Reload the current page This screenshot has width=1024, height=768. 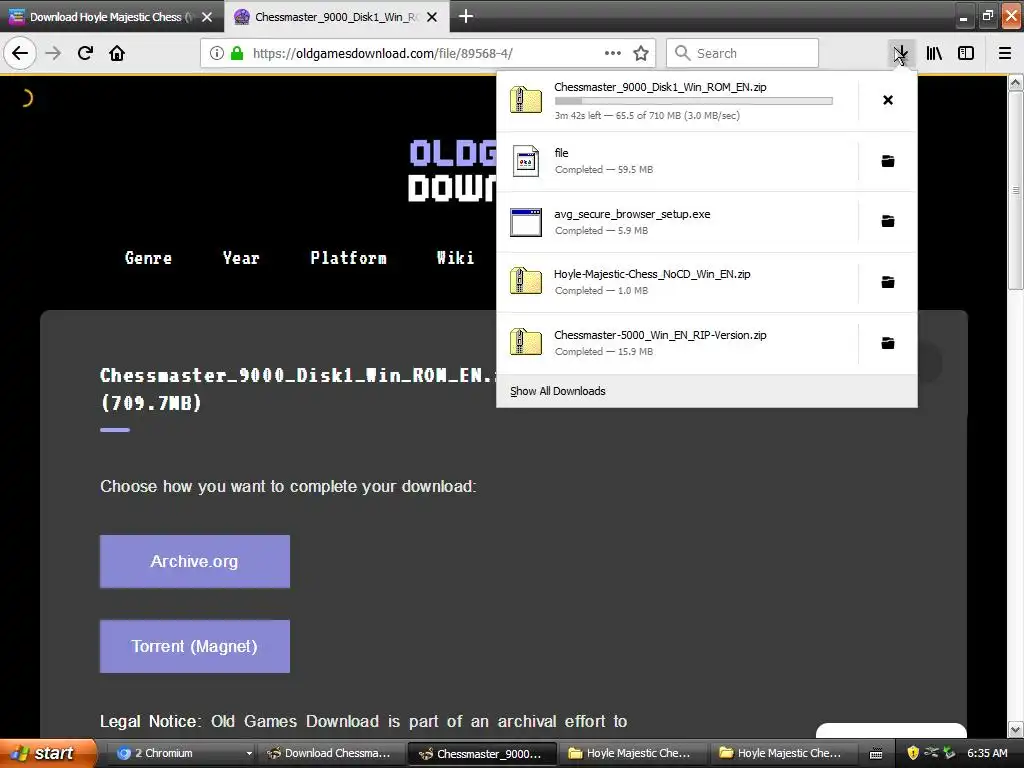tap(86, 53)
